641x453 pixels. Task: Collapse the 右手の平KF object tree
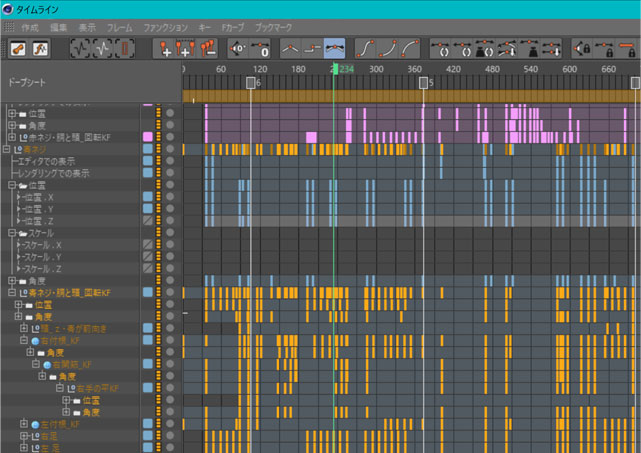pos(60,388)
